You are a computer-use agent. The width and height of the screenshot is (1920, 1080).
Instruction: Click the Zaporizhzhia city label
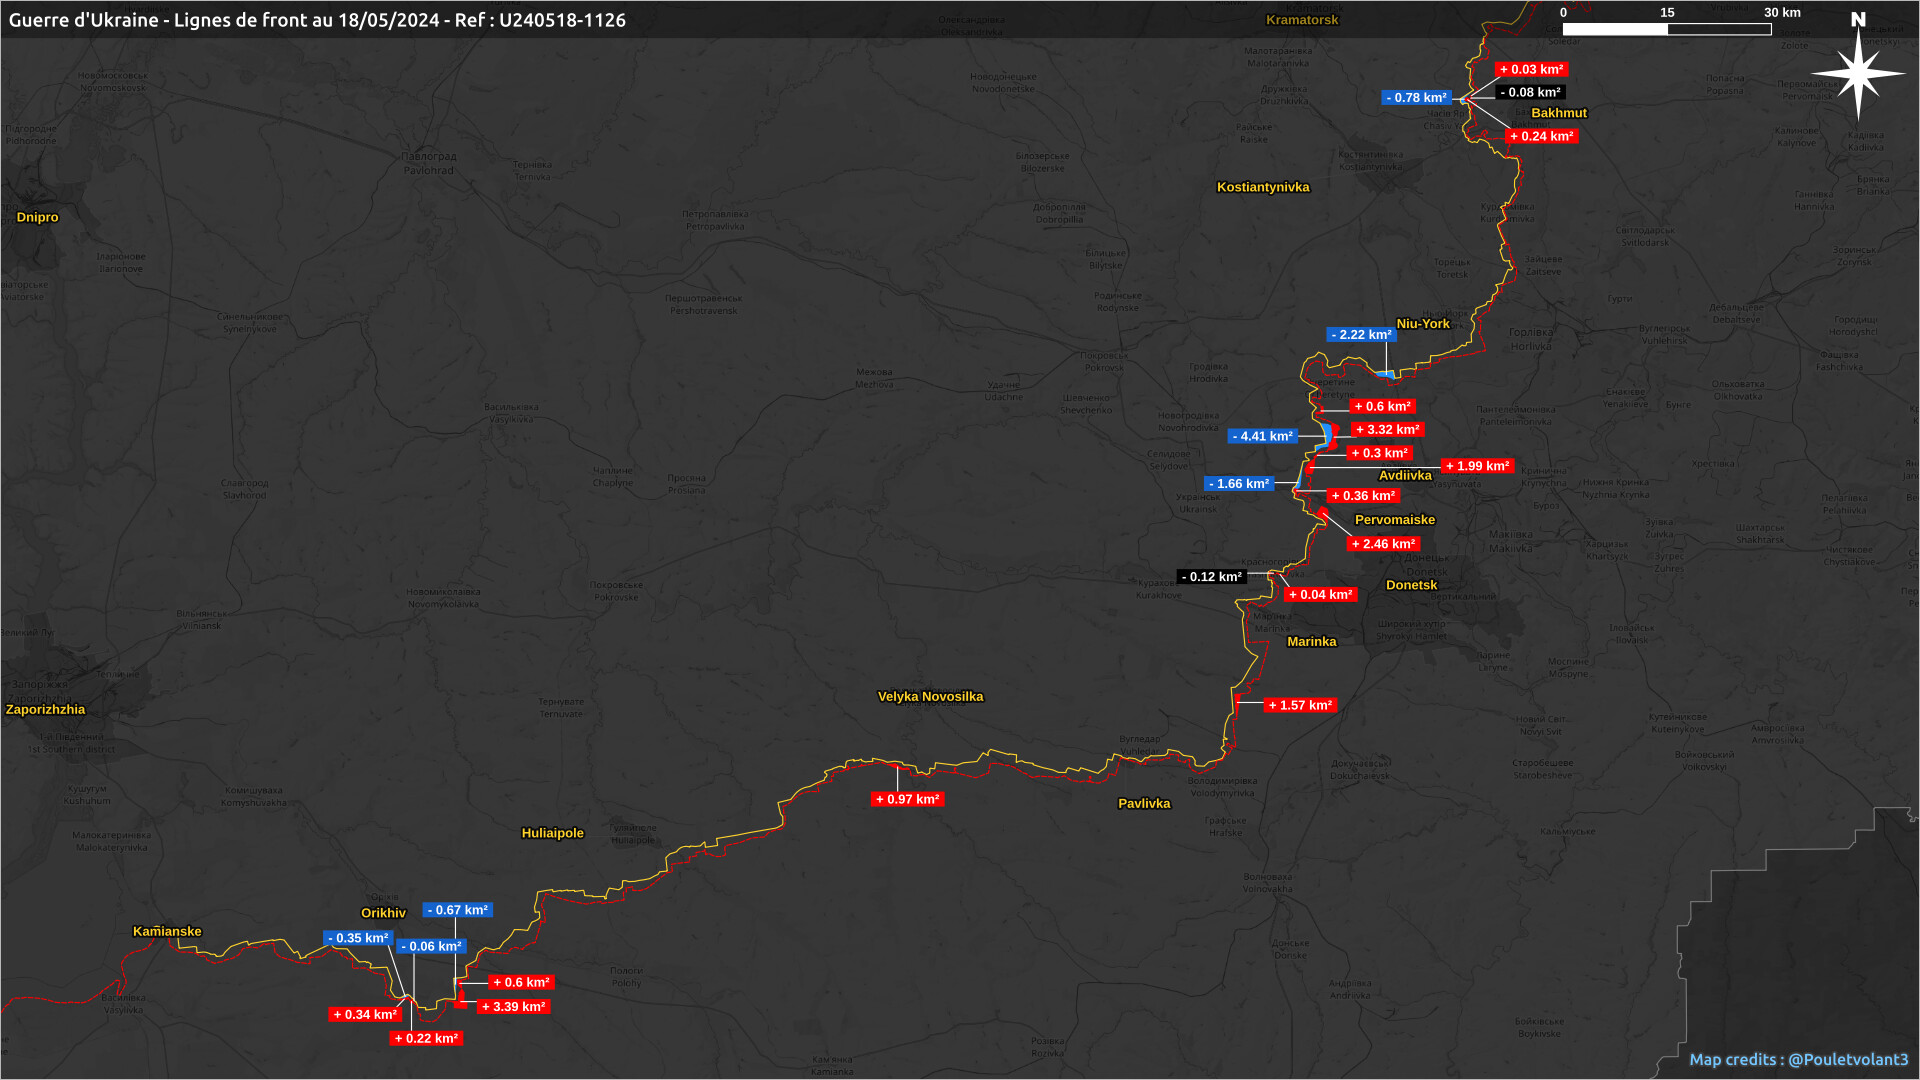click(45, 710)
